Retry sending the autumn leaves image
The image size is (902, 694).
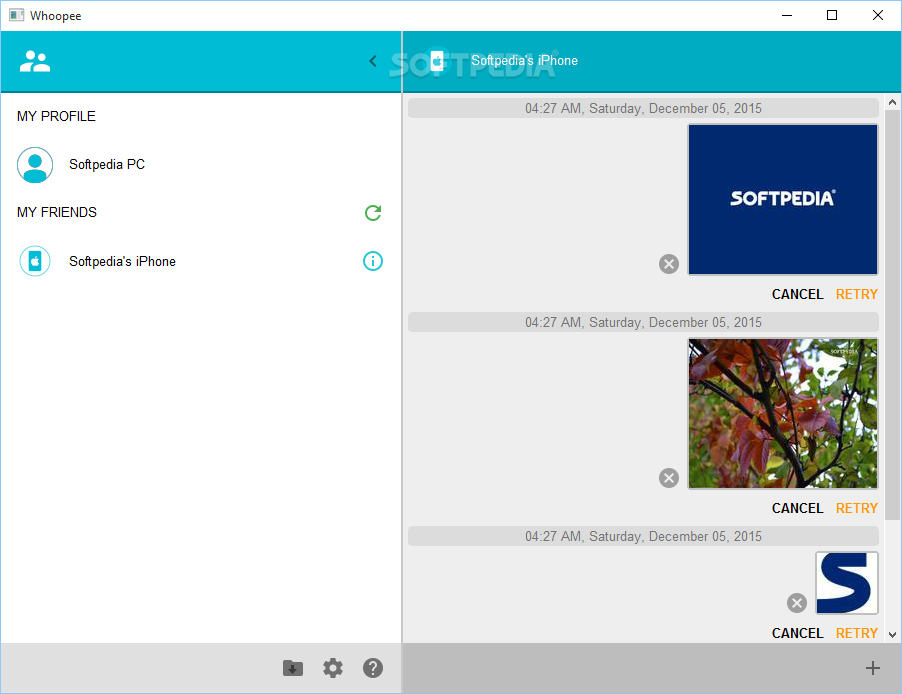coord(857,508)
